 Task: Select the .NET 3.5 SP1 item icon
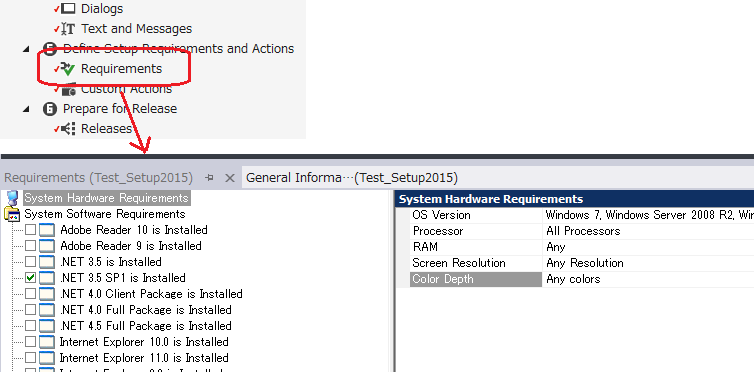coord(47,278)
